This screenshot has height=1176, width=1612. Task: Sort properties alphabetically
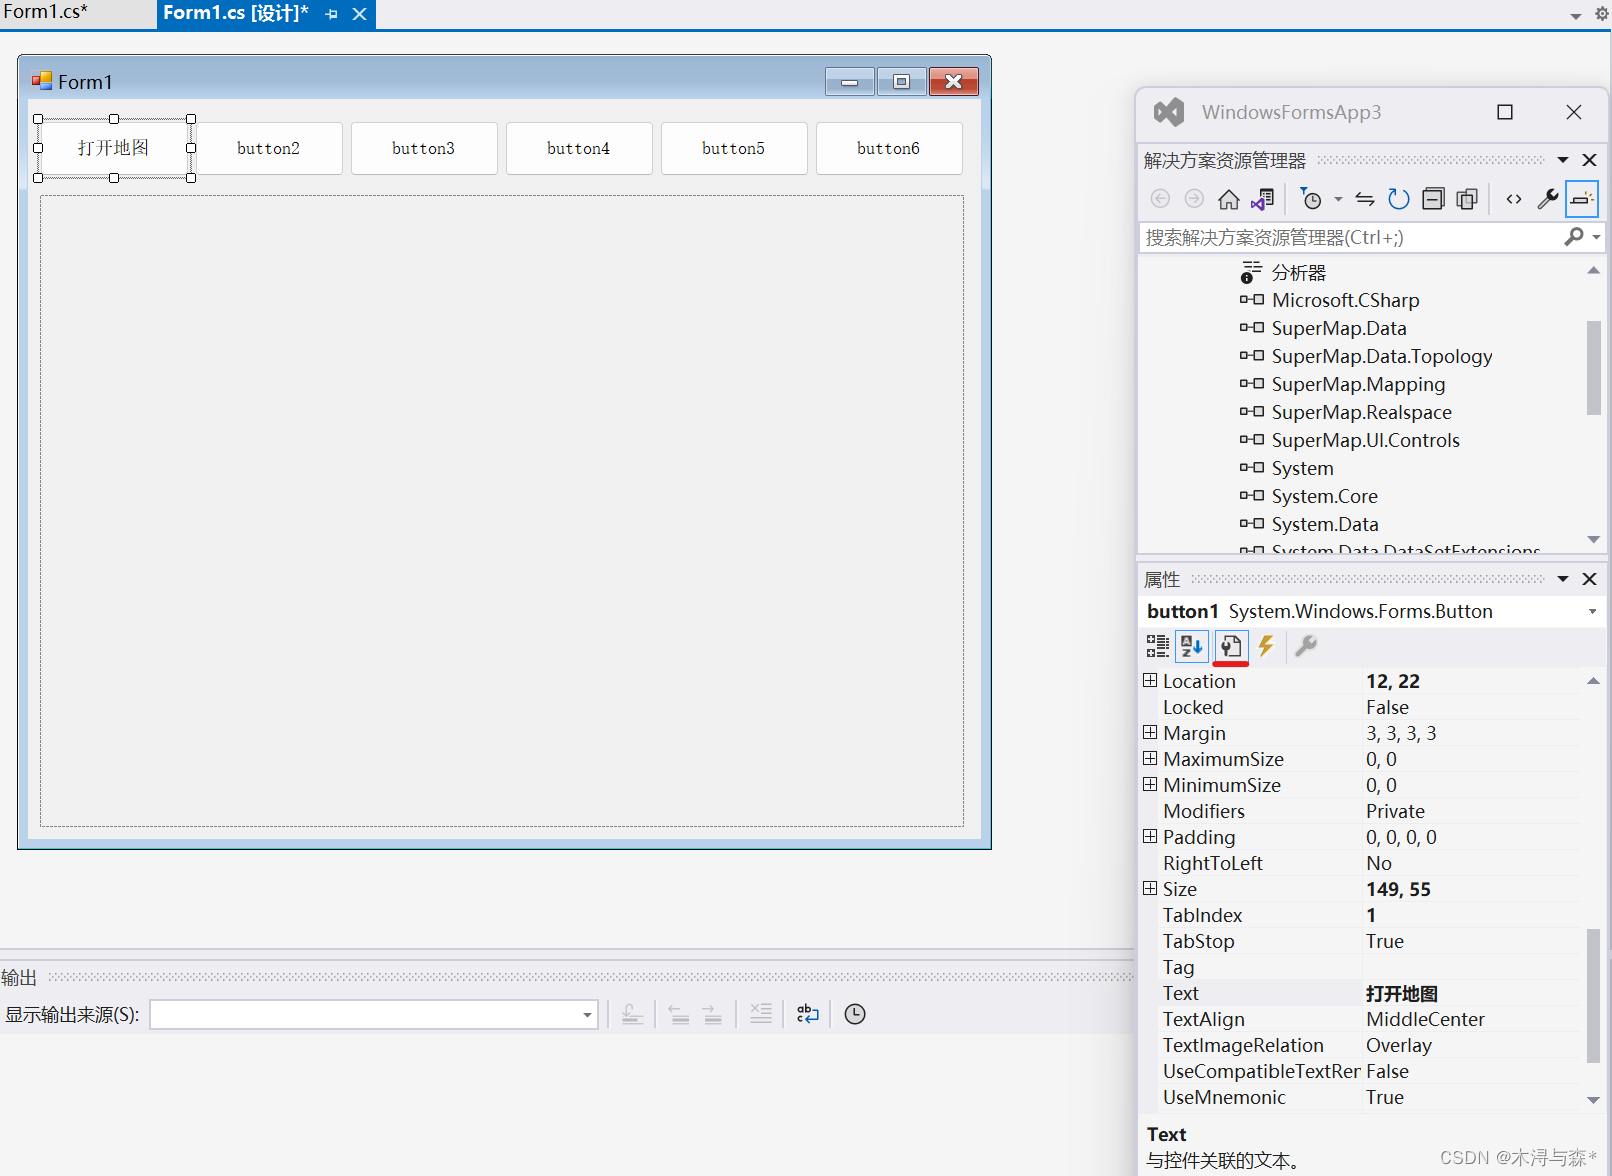click(x=1191, y=647)
